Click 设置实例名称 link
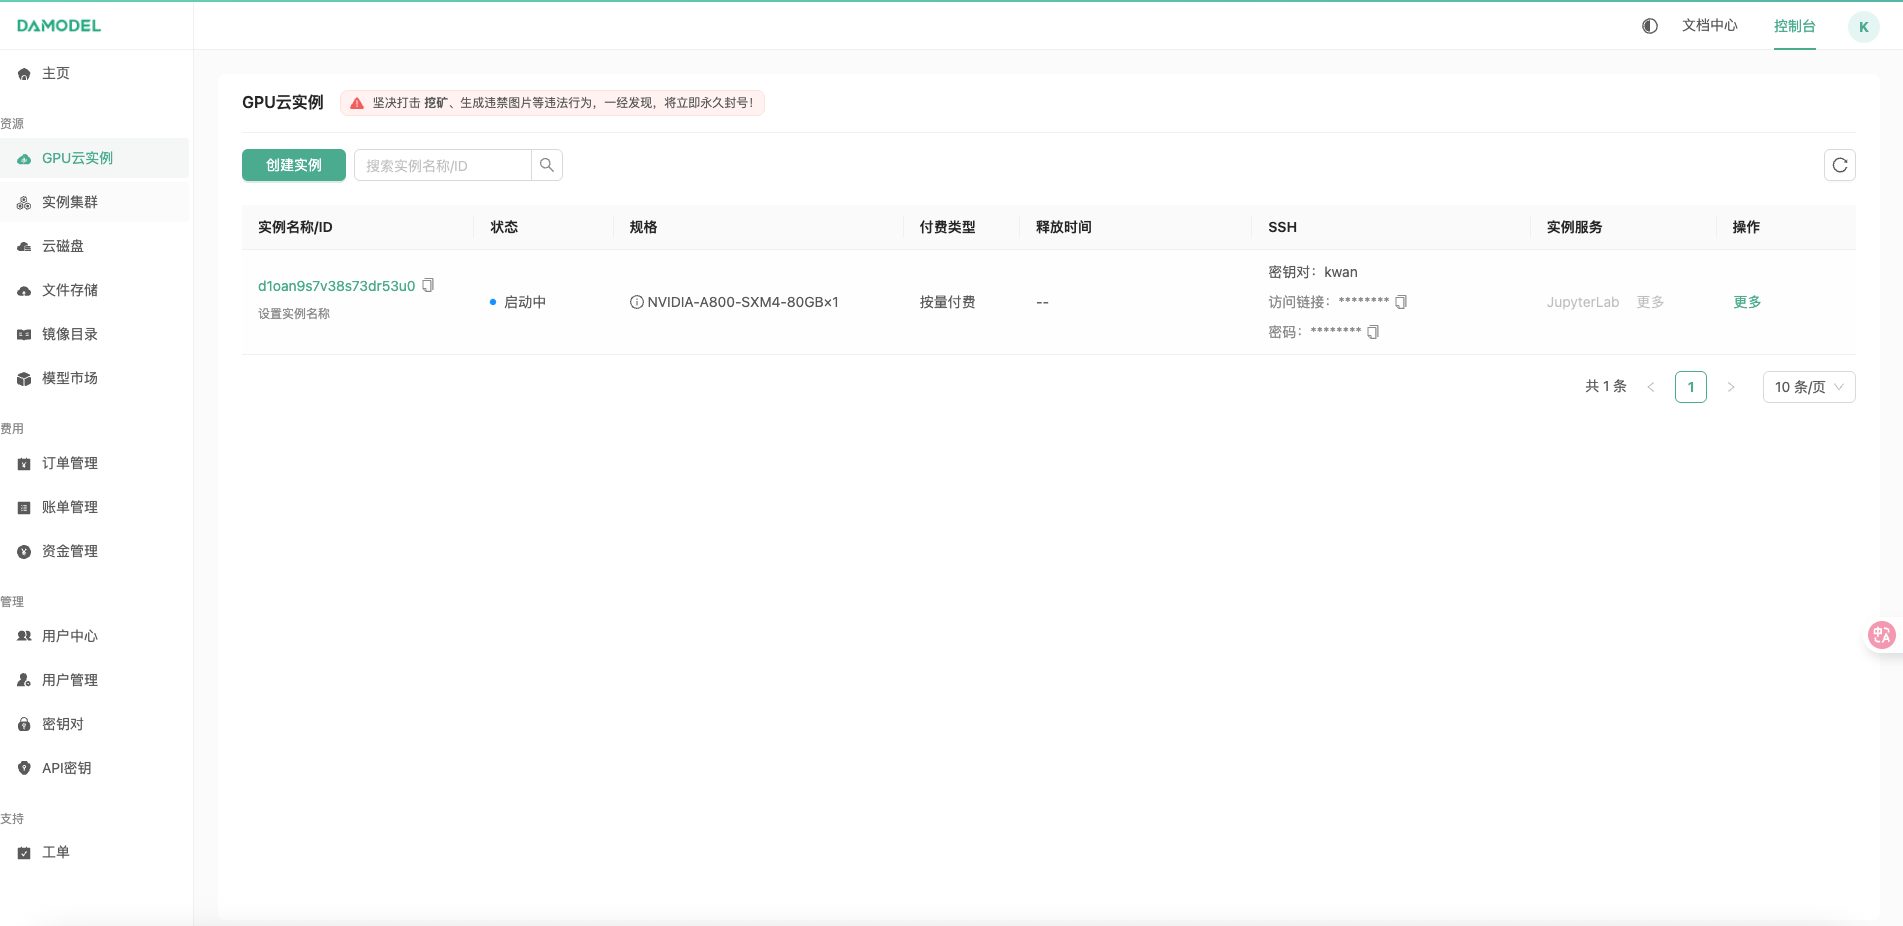Viewport: 1903px width, 926px height. (x=294, y=314)
